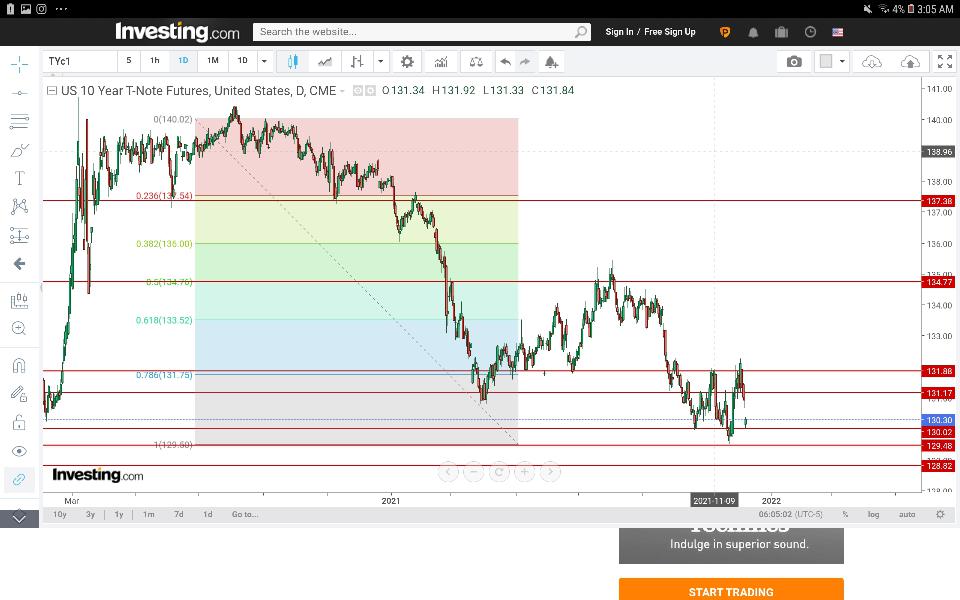Click the Free Sign Up link
The height and width of the screenshot is (600, 960).
(670, 32)
